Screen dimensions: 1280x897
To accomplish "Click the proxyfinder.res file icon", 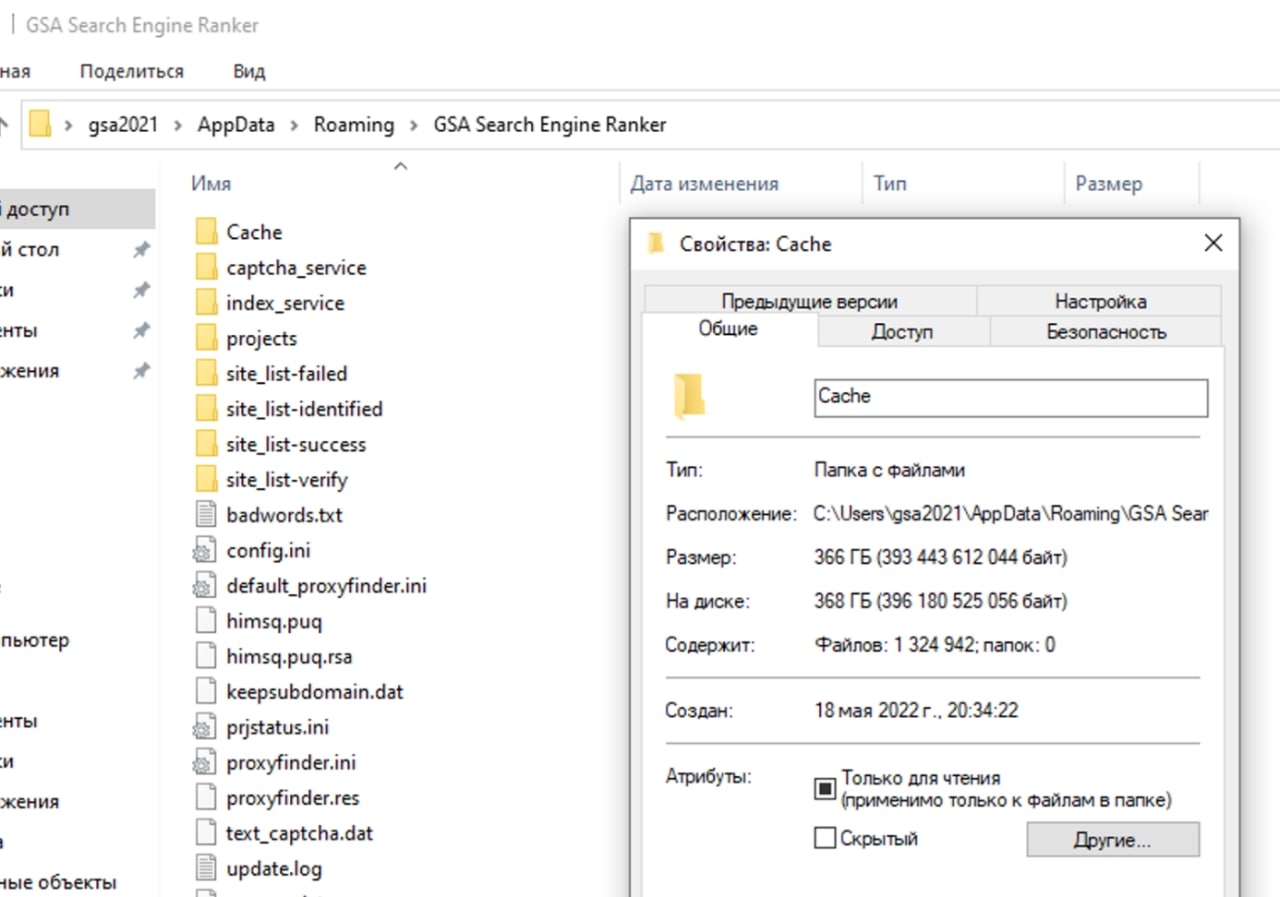I will pos(206,798).
